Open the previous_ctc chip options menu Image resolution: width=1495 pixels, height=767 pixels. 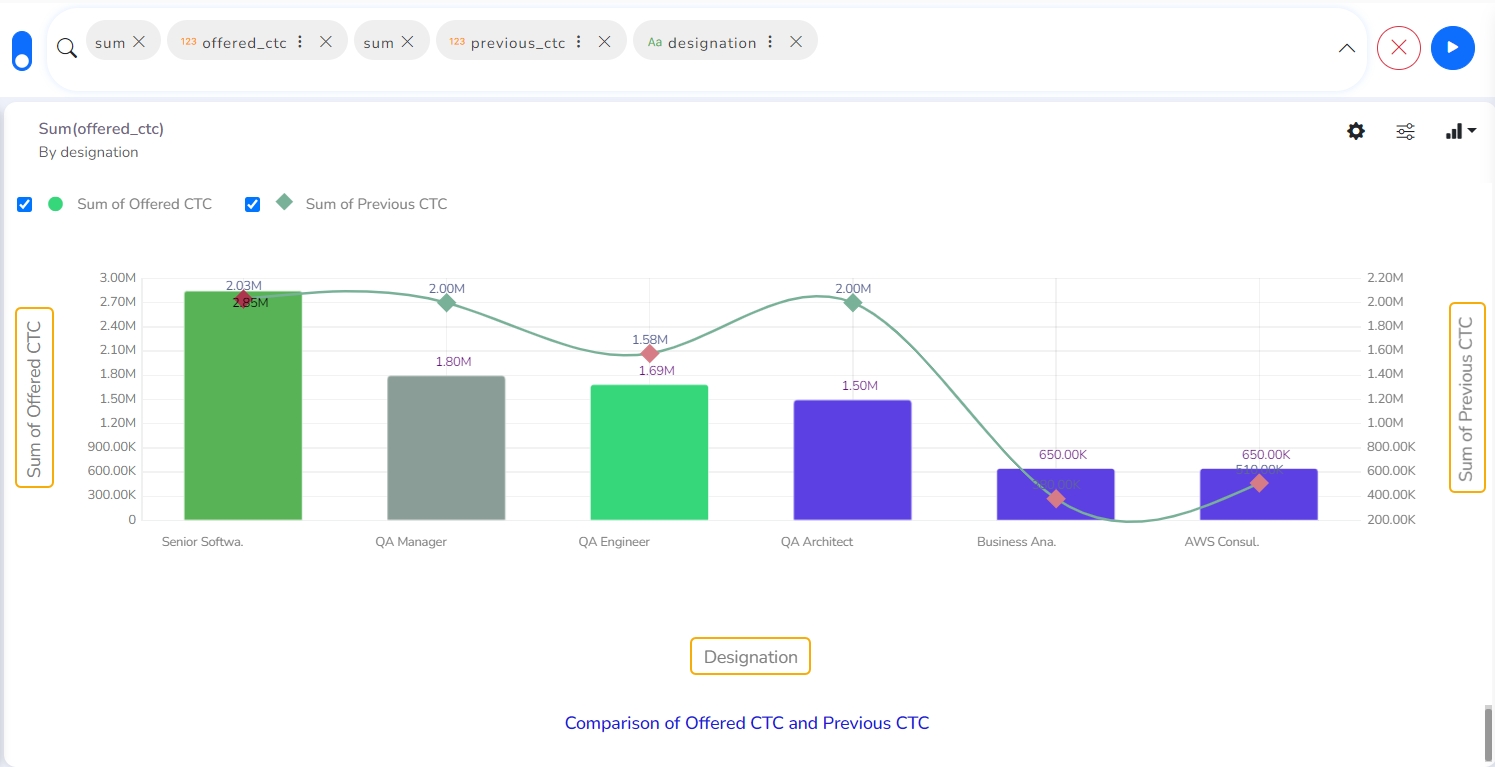579,42
